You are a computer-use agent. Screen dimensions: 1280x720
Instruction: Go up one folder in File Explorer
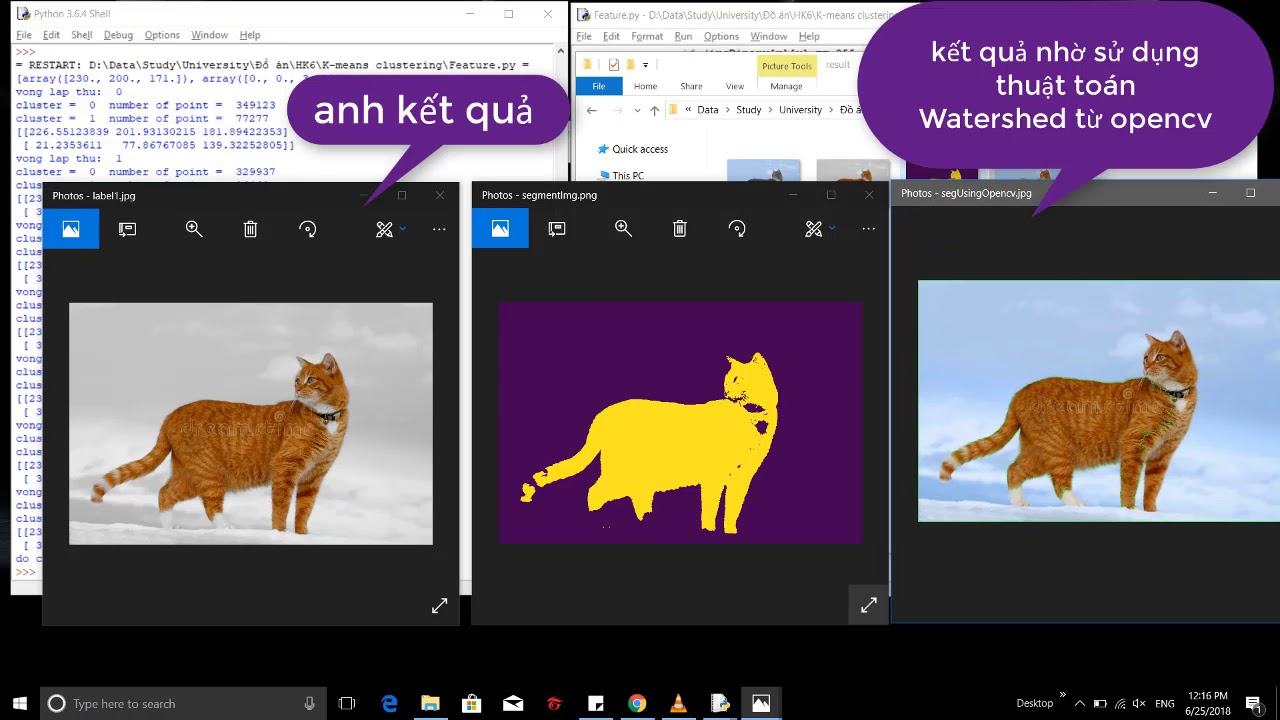click(x=654, y=110)
